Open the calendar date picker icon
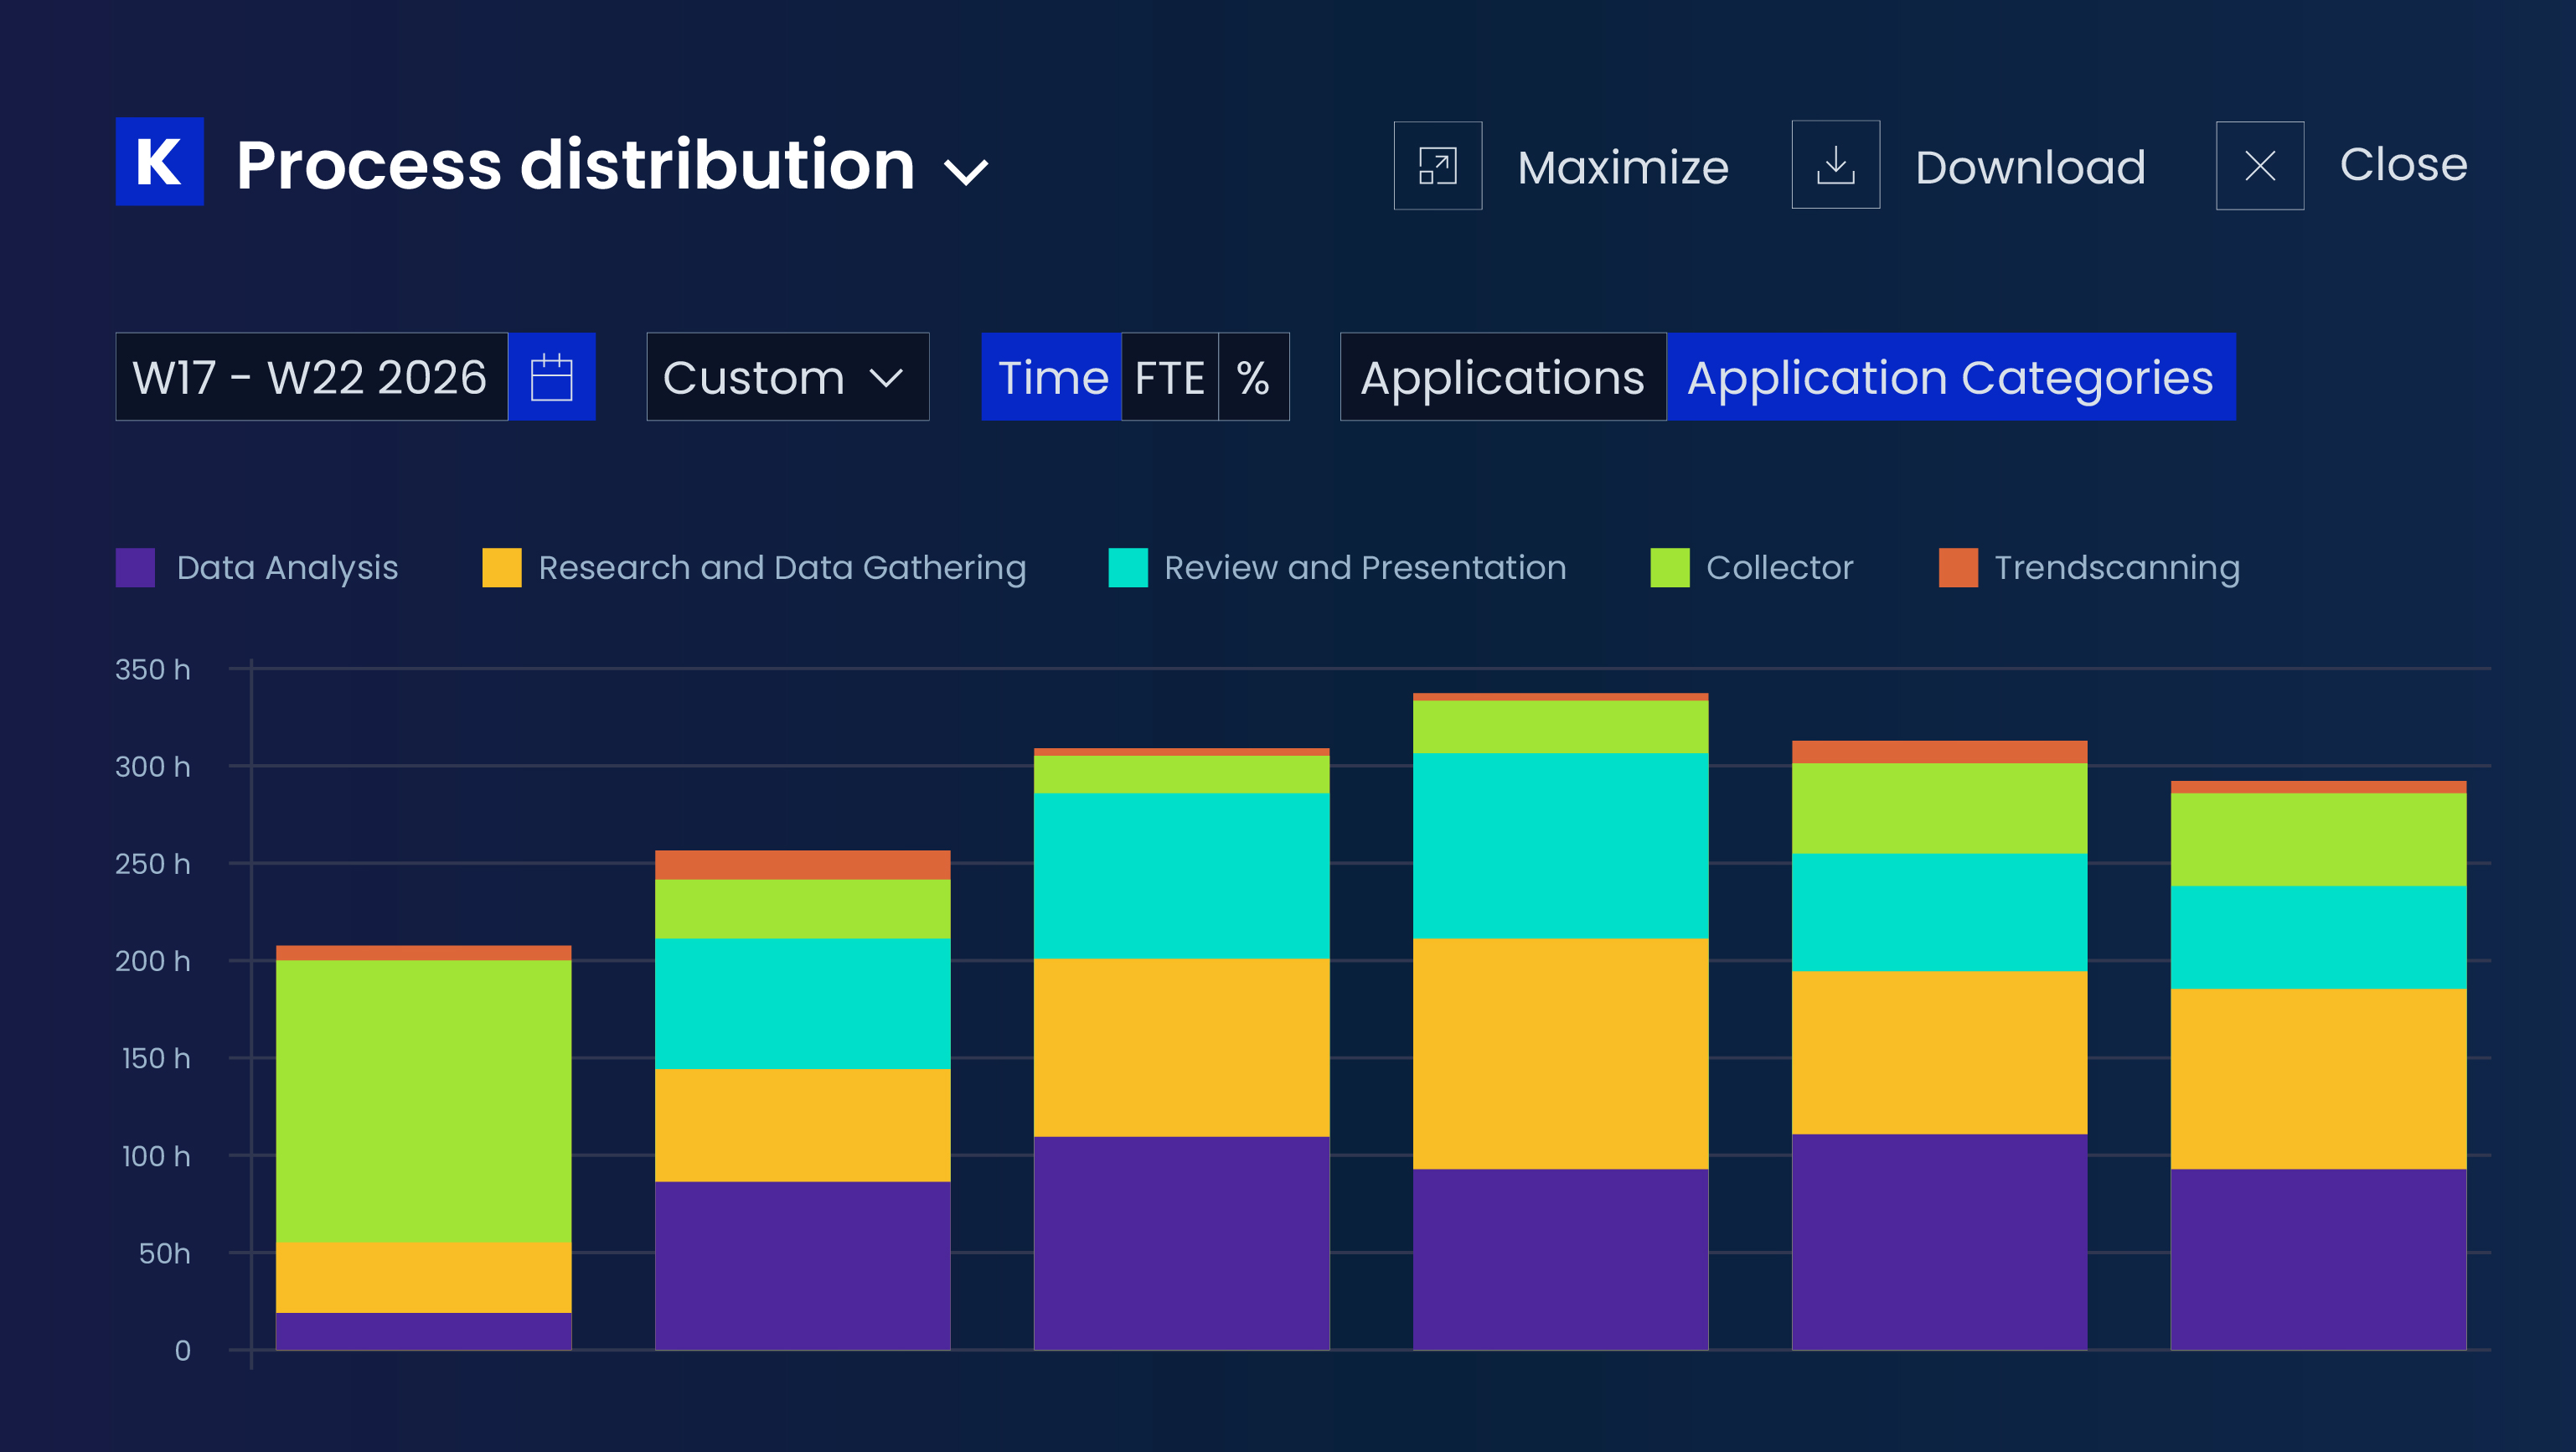The height and width of the screenshot is (1452, 2576). pos(551,377)
